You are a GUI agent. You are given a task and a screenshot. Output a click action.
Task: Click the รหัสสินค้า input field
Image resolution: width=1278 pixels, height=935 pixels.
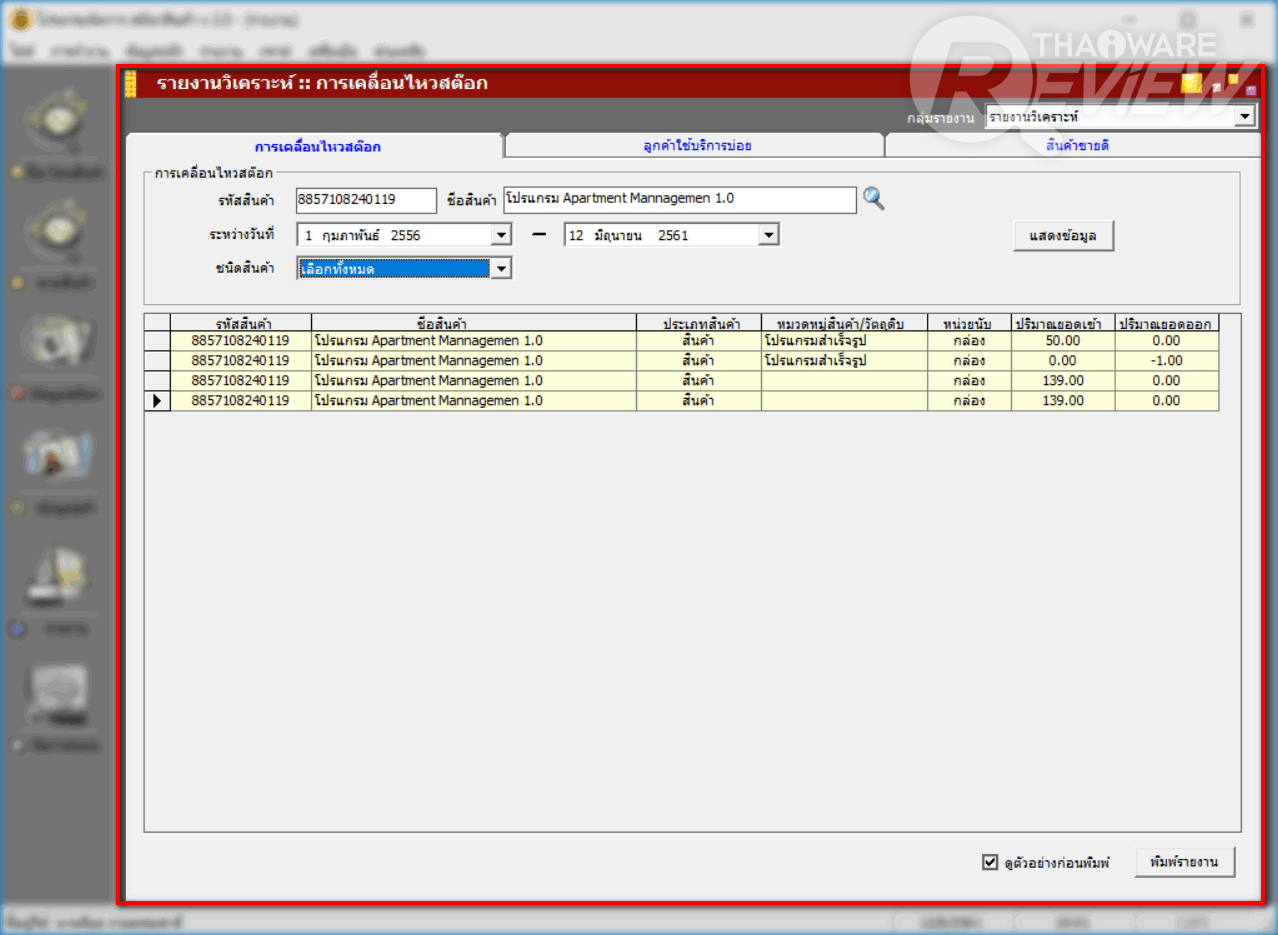(366, 200)
